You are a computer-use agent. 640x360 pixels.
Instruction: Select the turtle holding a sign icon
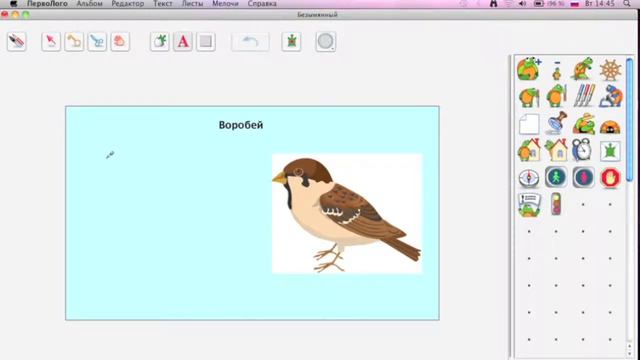click(x=529, y=205)
